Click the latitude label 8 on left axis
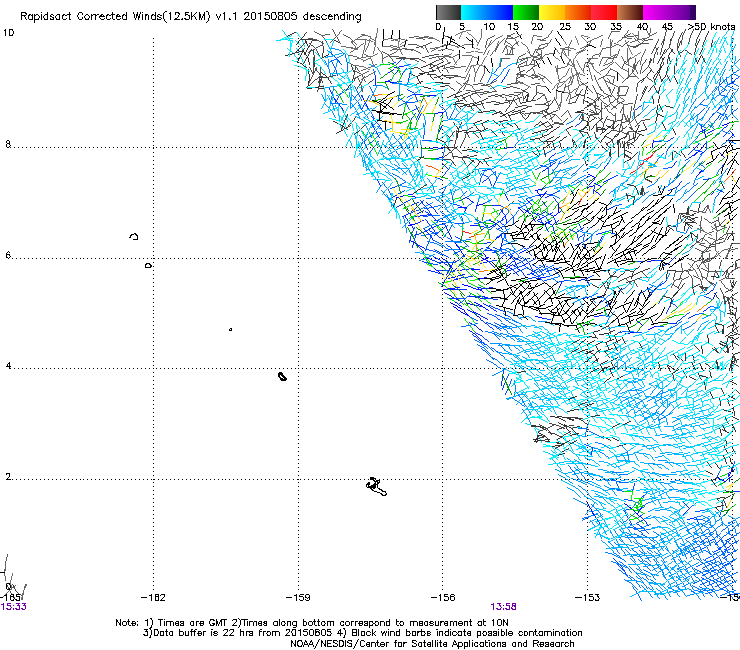The height and width of the screenshot is (650, 740). pyautogui.click(x=8, y=144)
